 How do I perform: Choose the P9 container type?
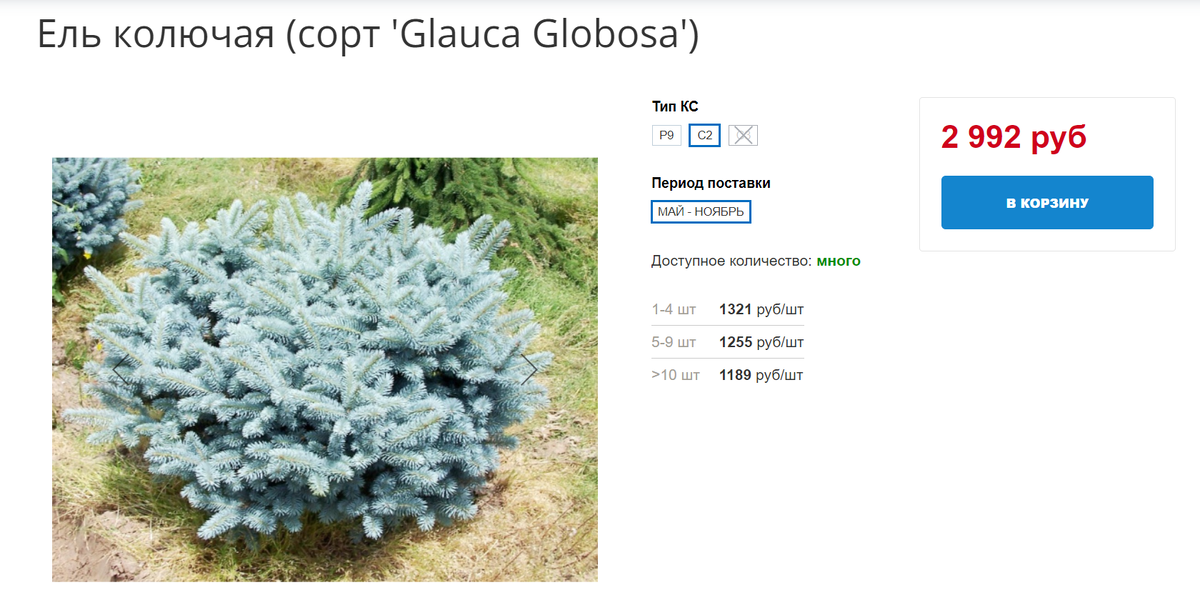[x=667, y=135]
